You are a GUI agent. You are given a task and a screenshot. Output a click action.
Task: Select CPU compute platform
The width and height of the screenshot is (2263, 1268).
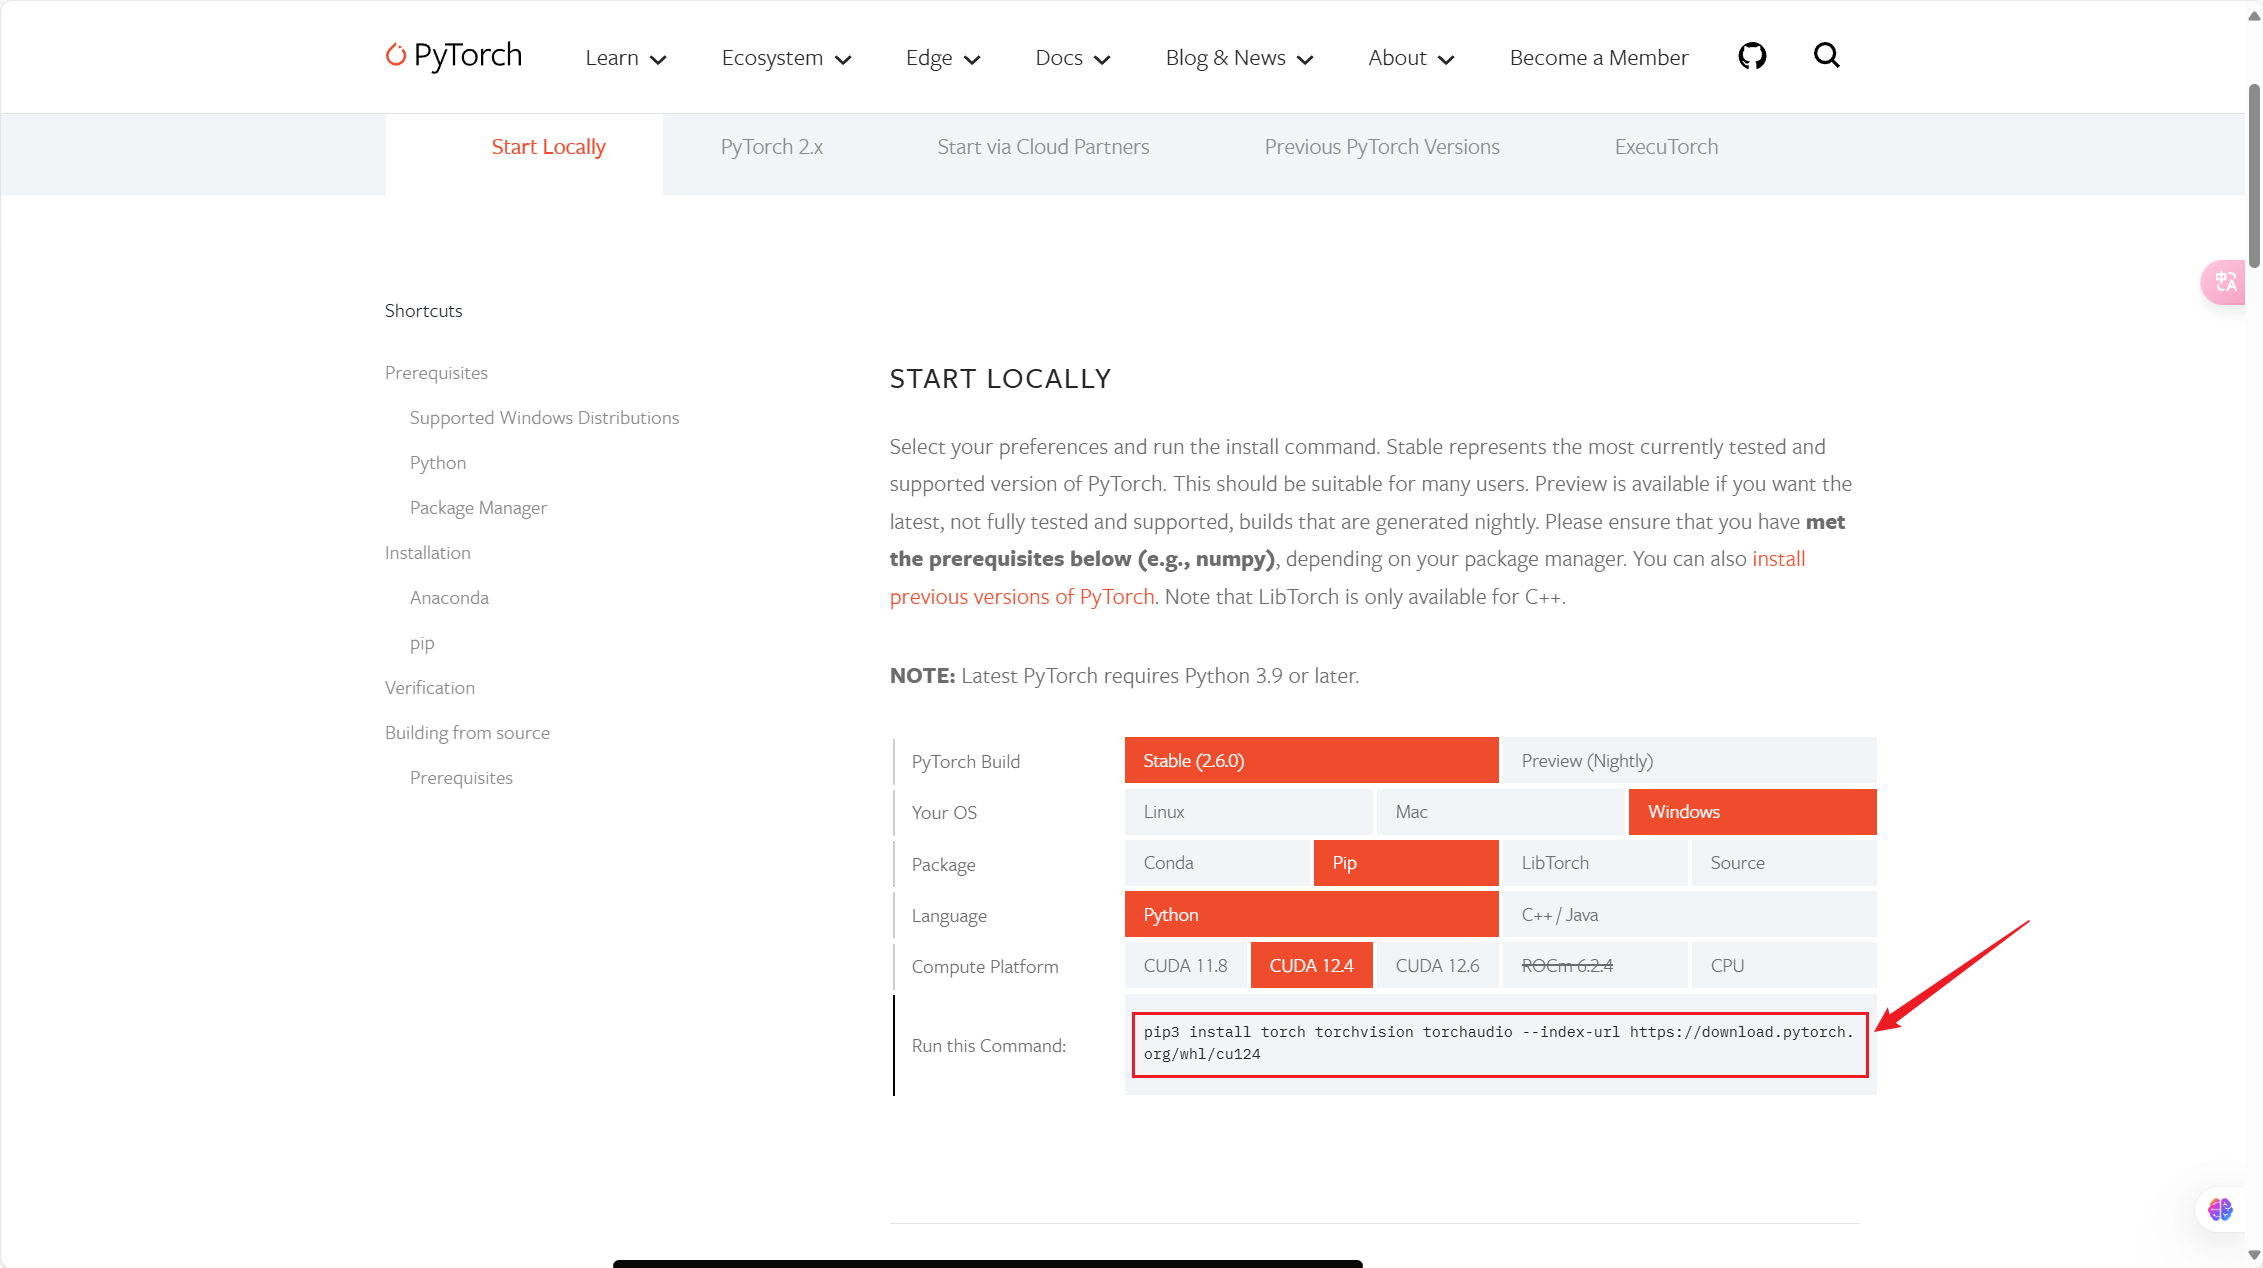[1784, 965]
